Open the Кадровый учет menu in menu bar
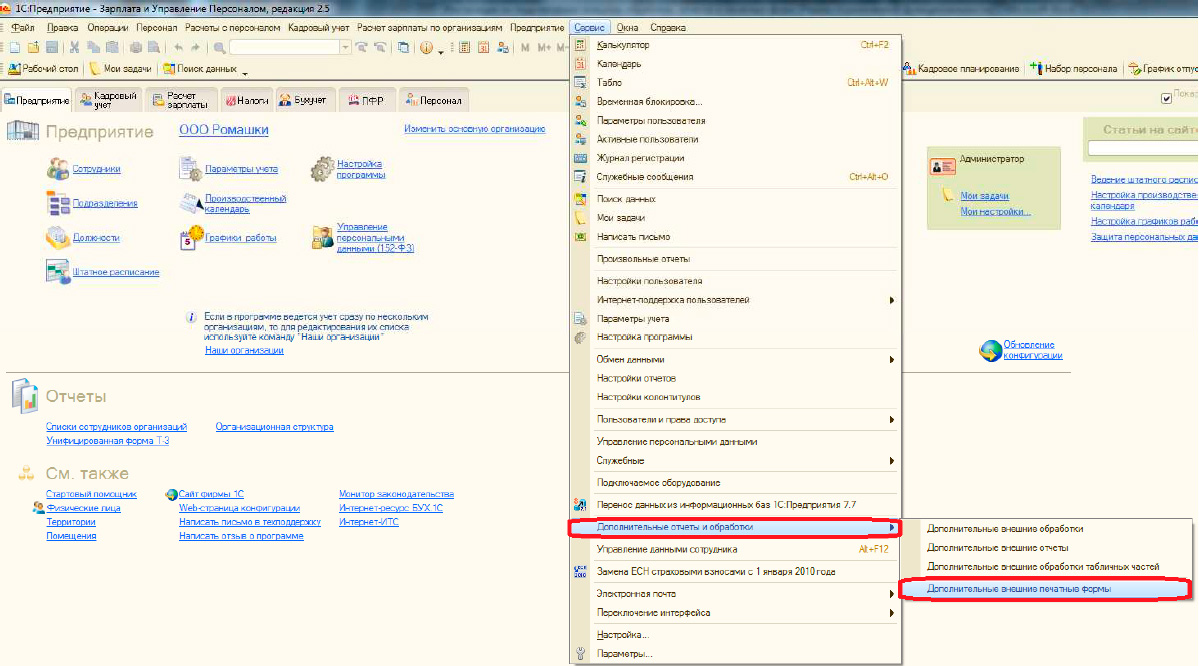The width and height of the screenshot is (1199, 666). pyautogui.click(x=319, y=28)
